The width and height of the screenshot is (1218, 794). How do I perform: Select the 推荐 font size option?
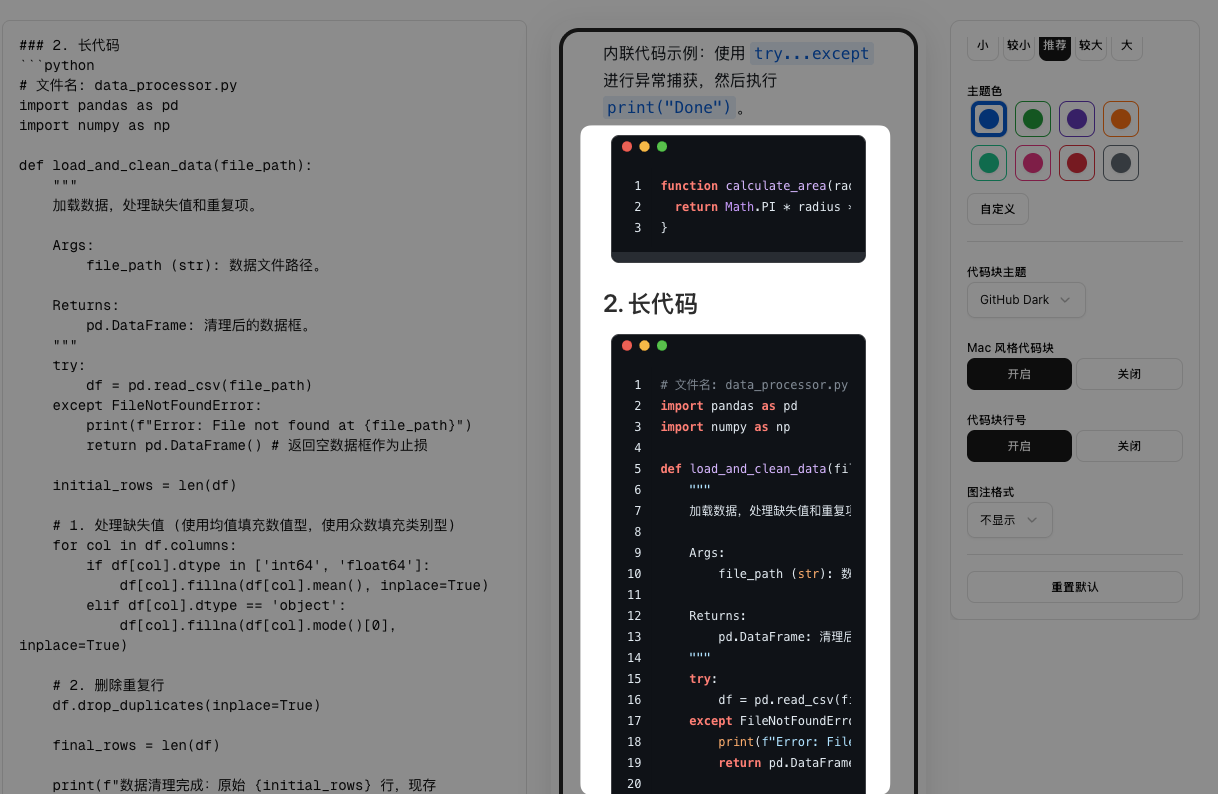(x=1054, y=46)
